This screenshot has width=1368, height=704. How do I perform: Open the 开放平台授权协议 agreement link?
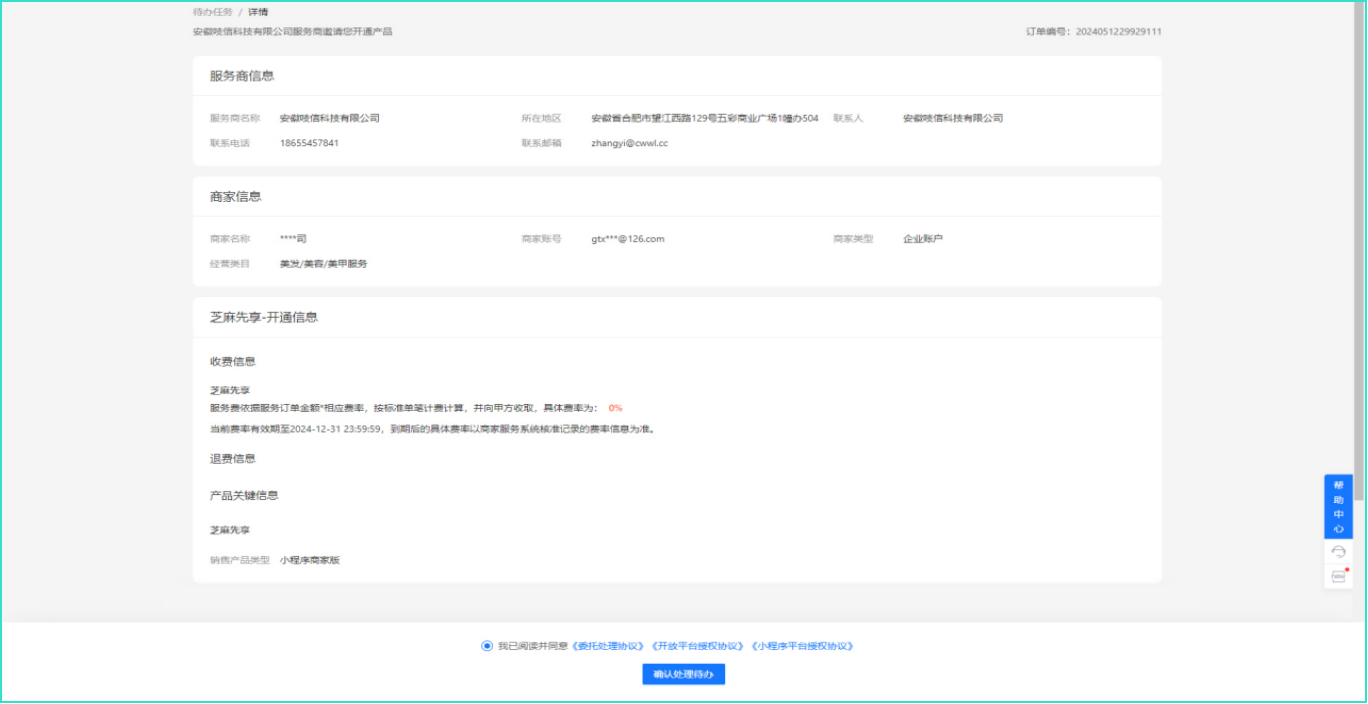click(x=697, y=646)
